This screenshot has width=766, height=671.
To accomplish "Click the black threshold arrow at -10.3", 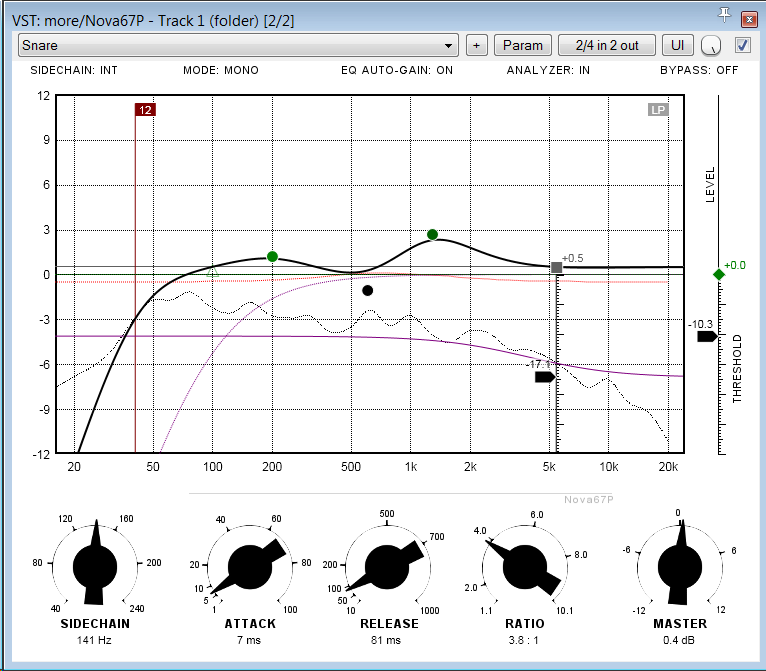I will click(707, 337).
